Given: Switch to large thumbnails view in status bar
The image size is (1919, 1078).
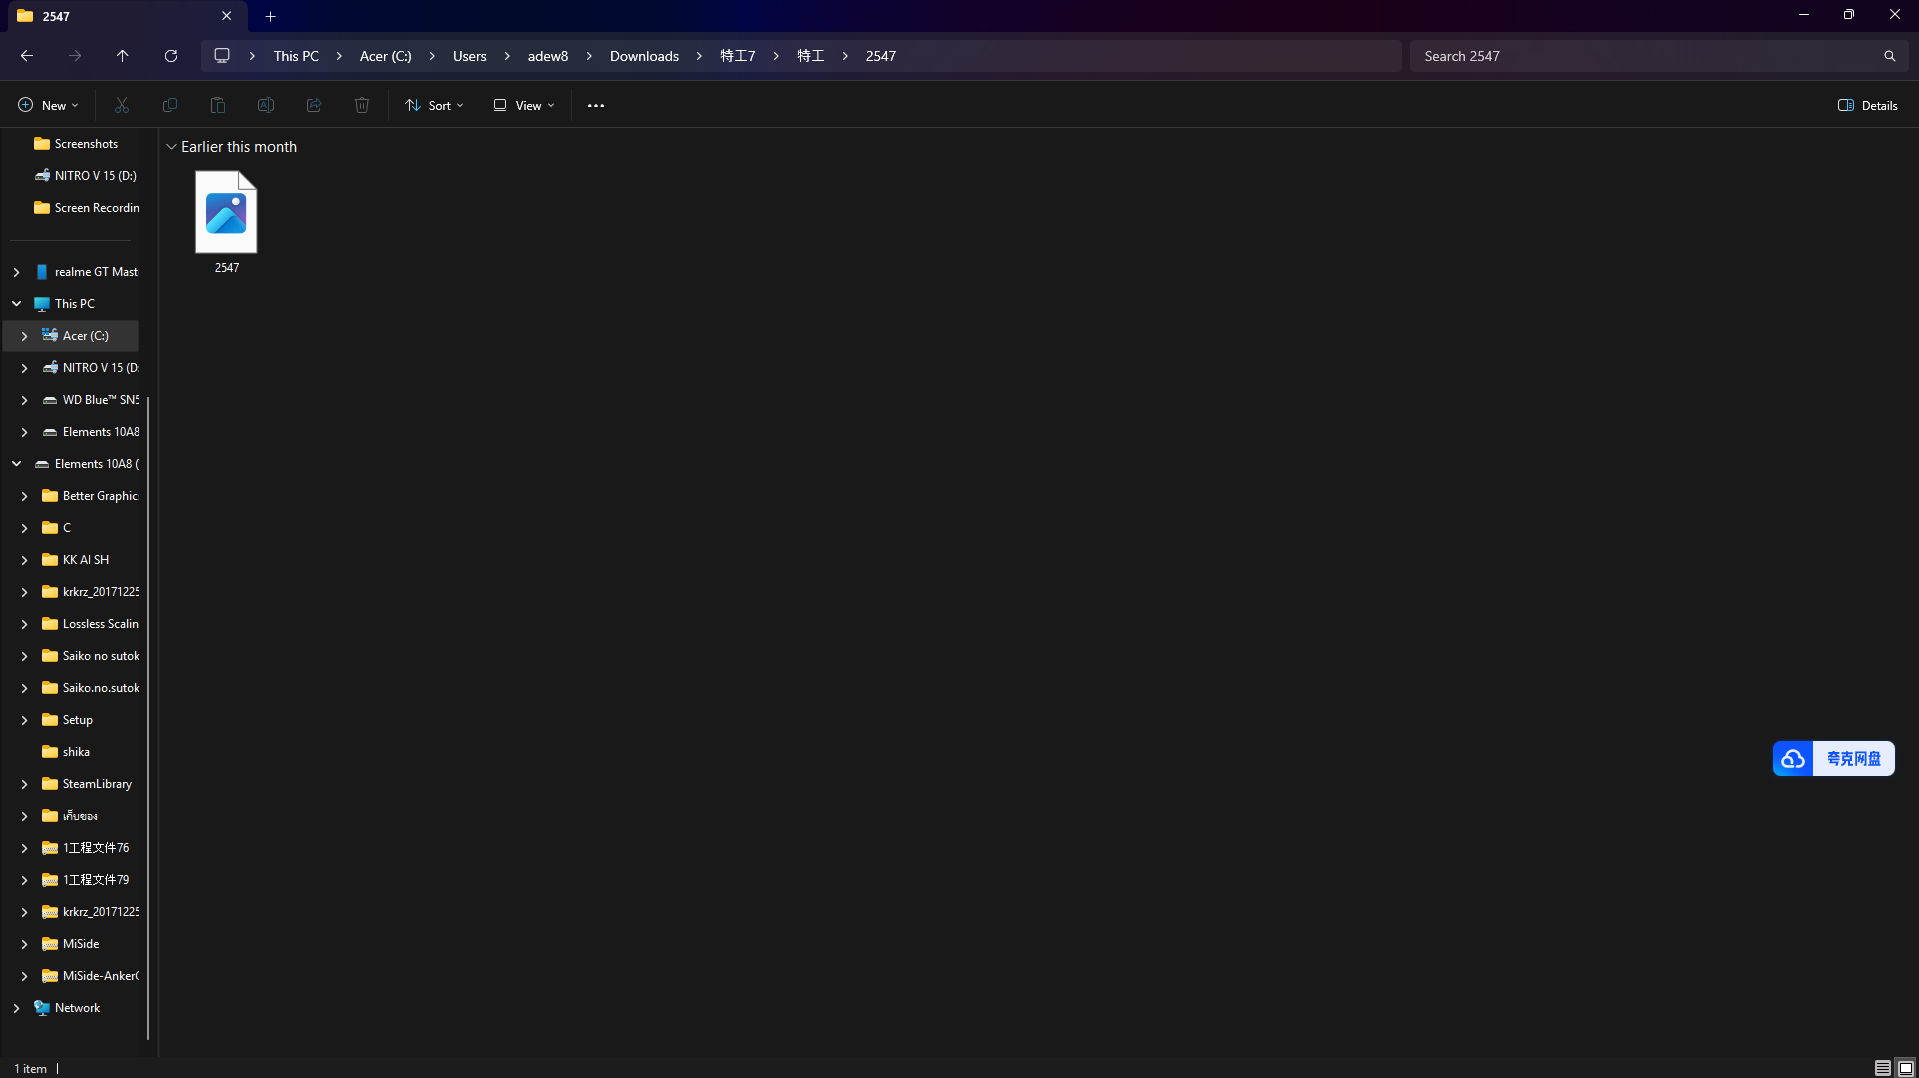Looking at the screenshot, I should [x=1905, y=1068].
